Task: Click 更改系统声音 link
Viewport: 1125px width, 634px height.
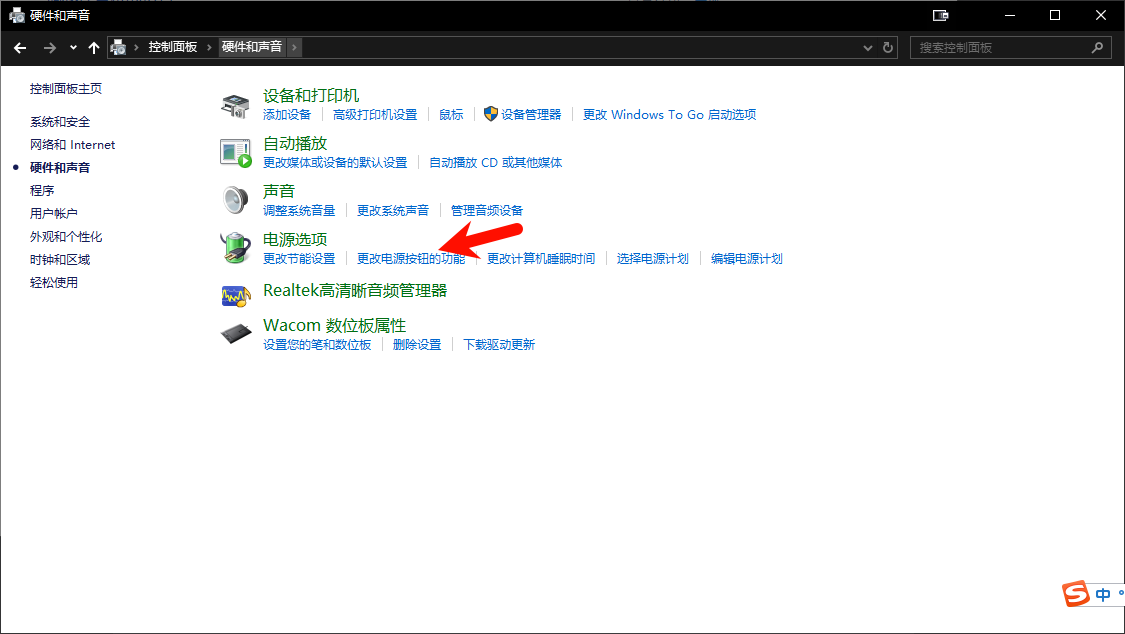Action: click(x=393, y=211)
